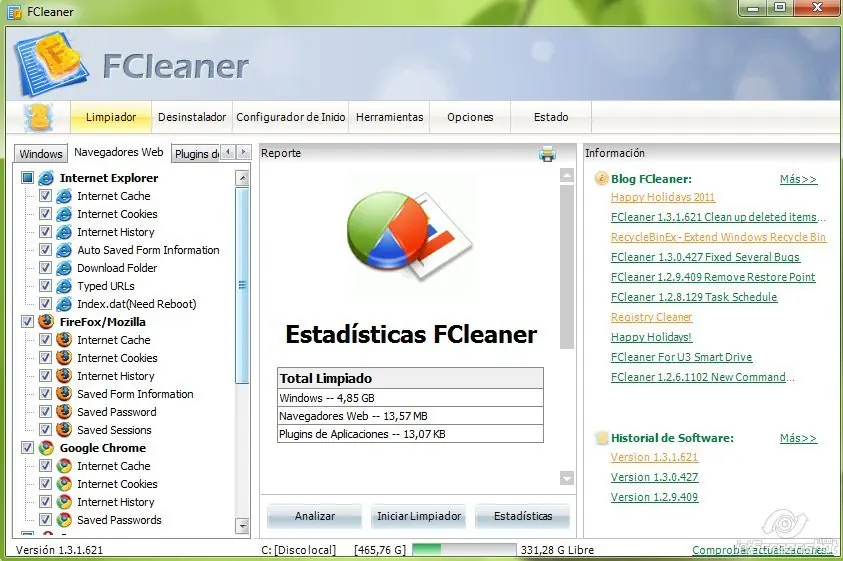Click IE icon beside Typed URLs
This screenshot has height=561, width=843.
(x=64, y=286)
